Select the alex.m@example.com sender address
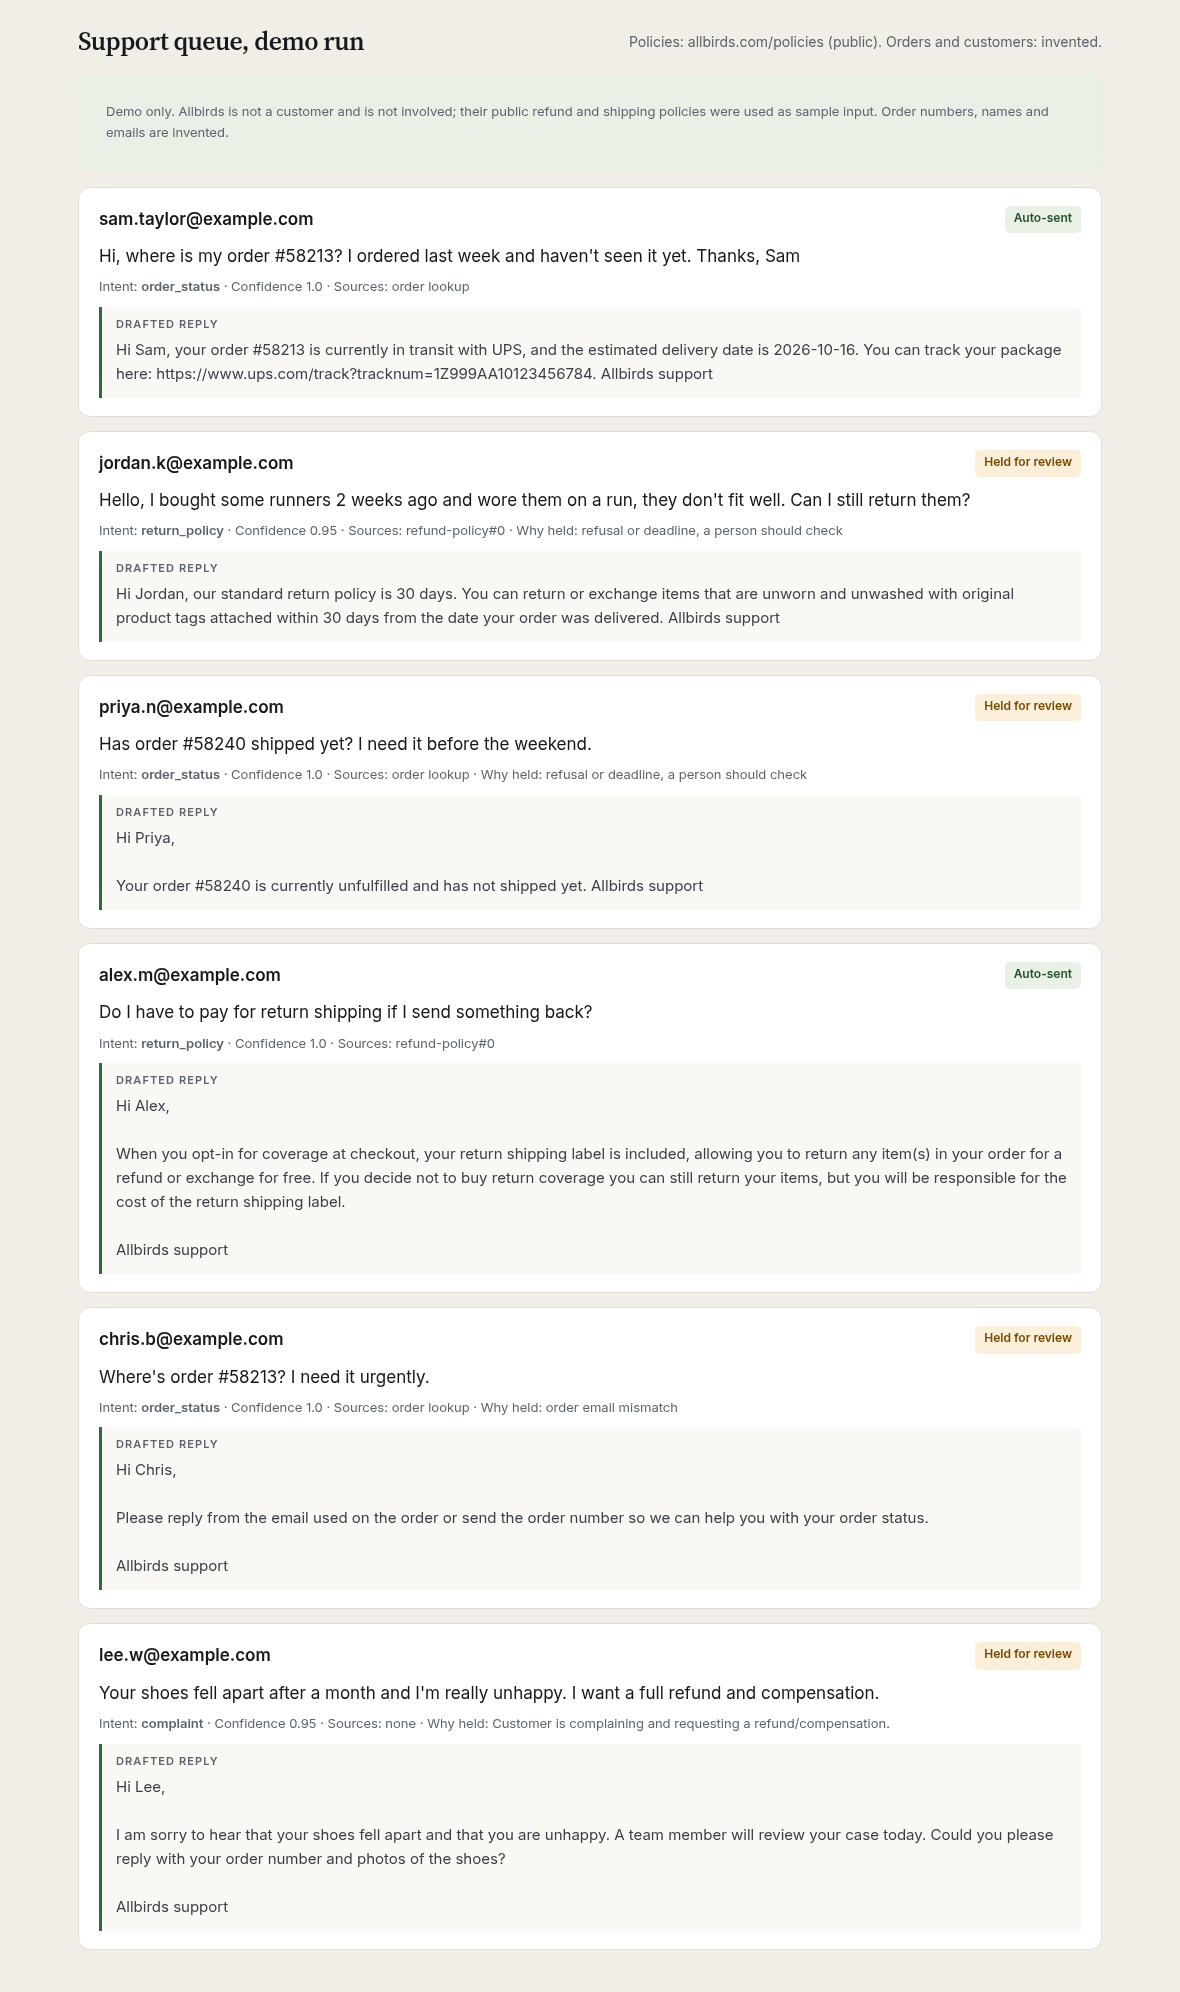 pyautogui.click(x=190, y=975)
